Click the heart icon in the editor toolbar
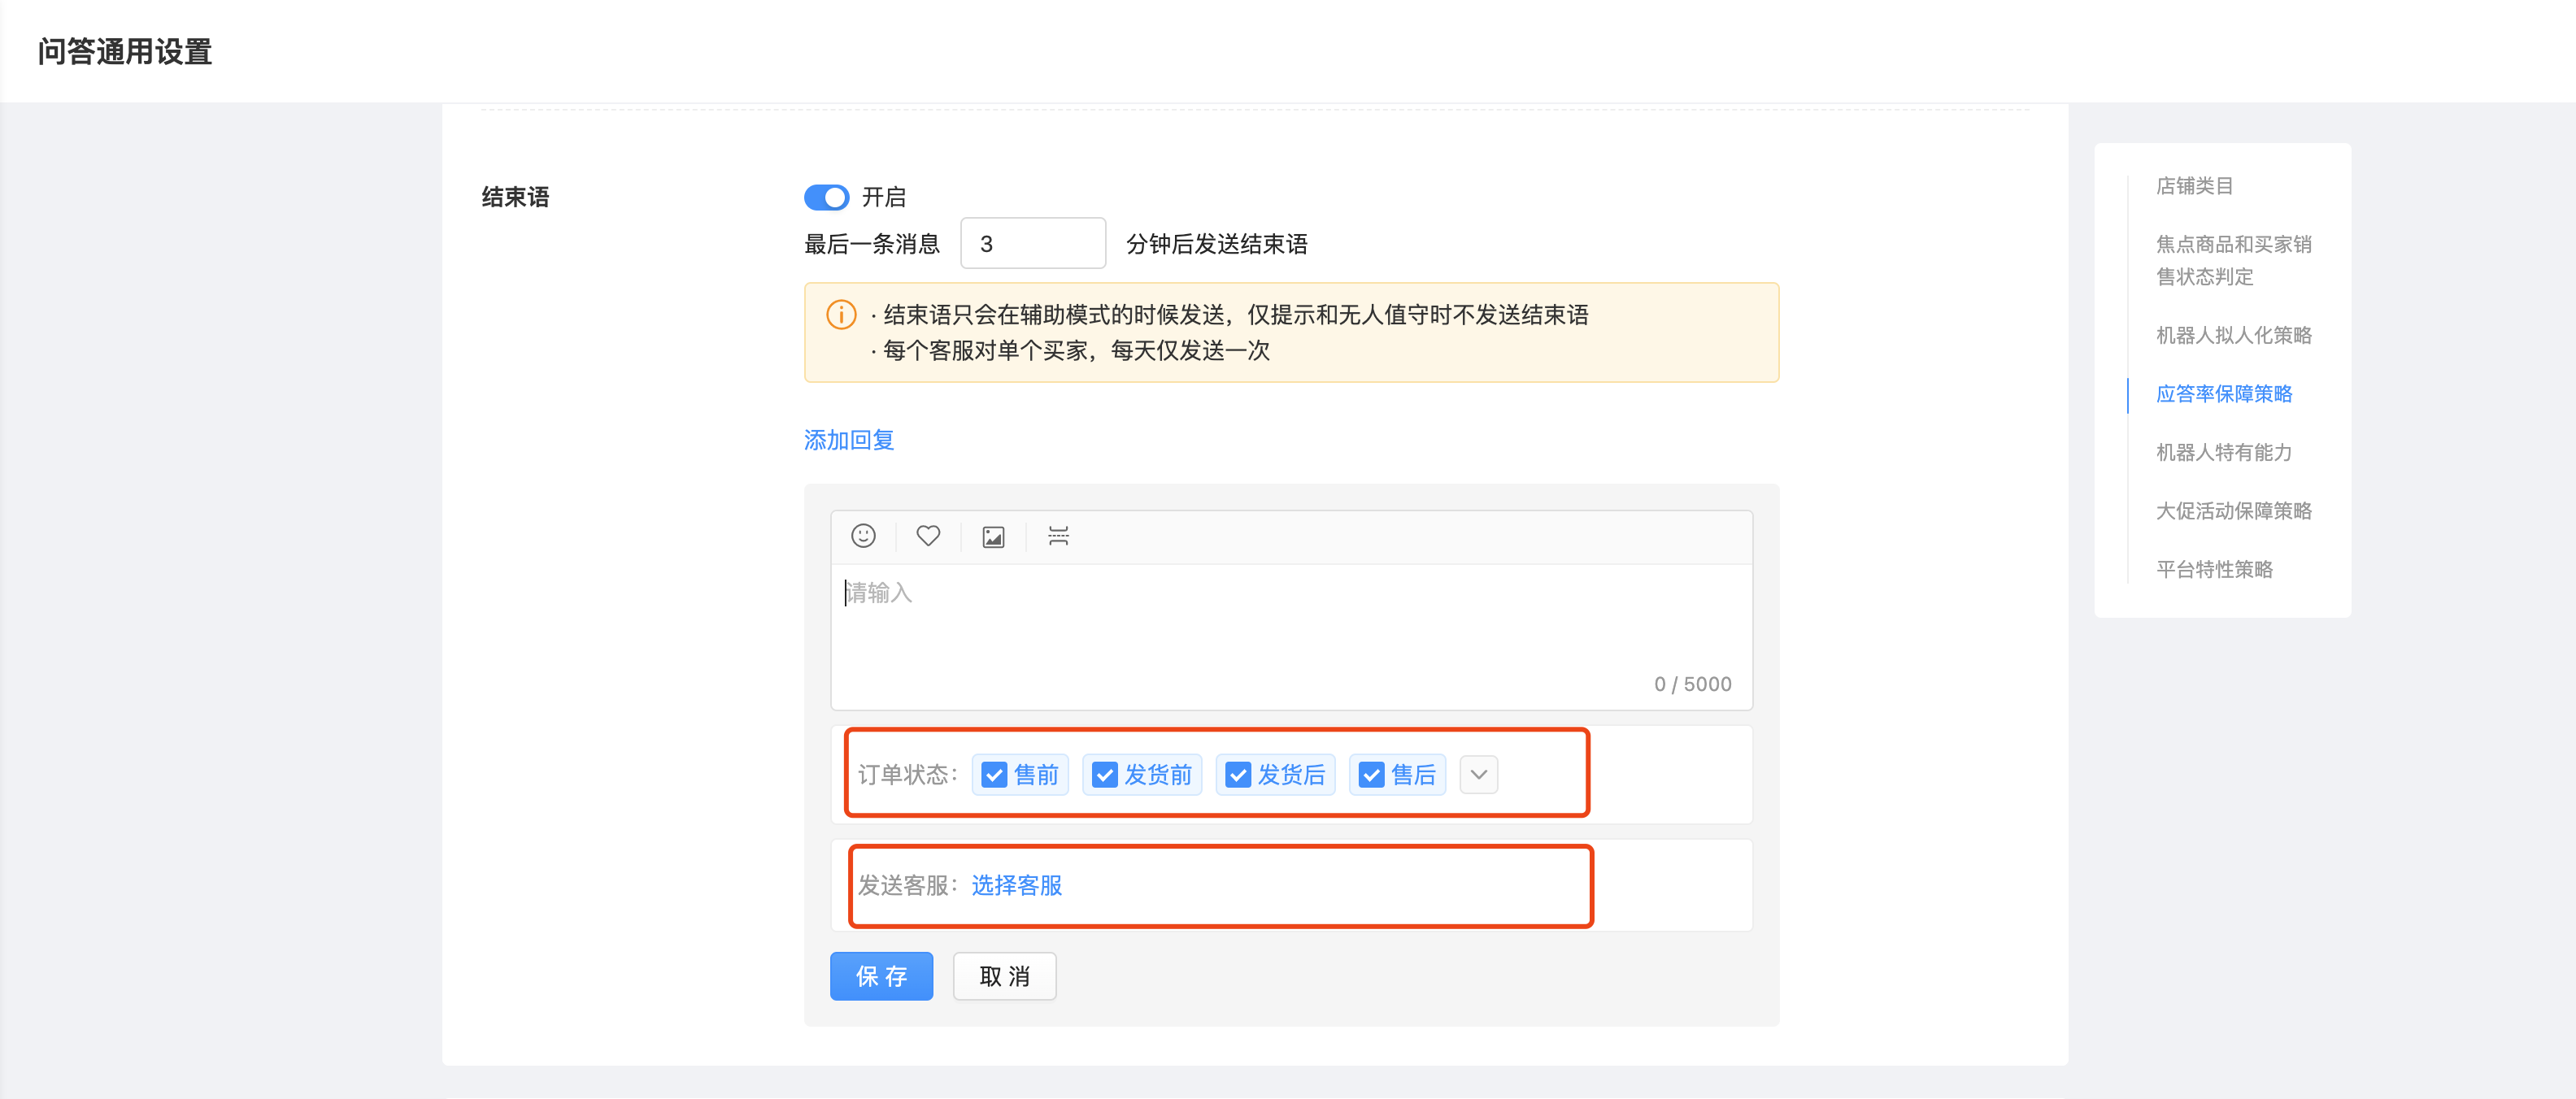Image resolution: width=2576 pixels, height=1099 pixels. (928, 536)
